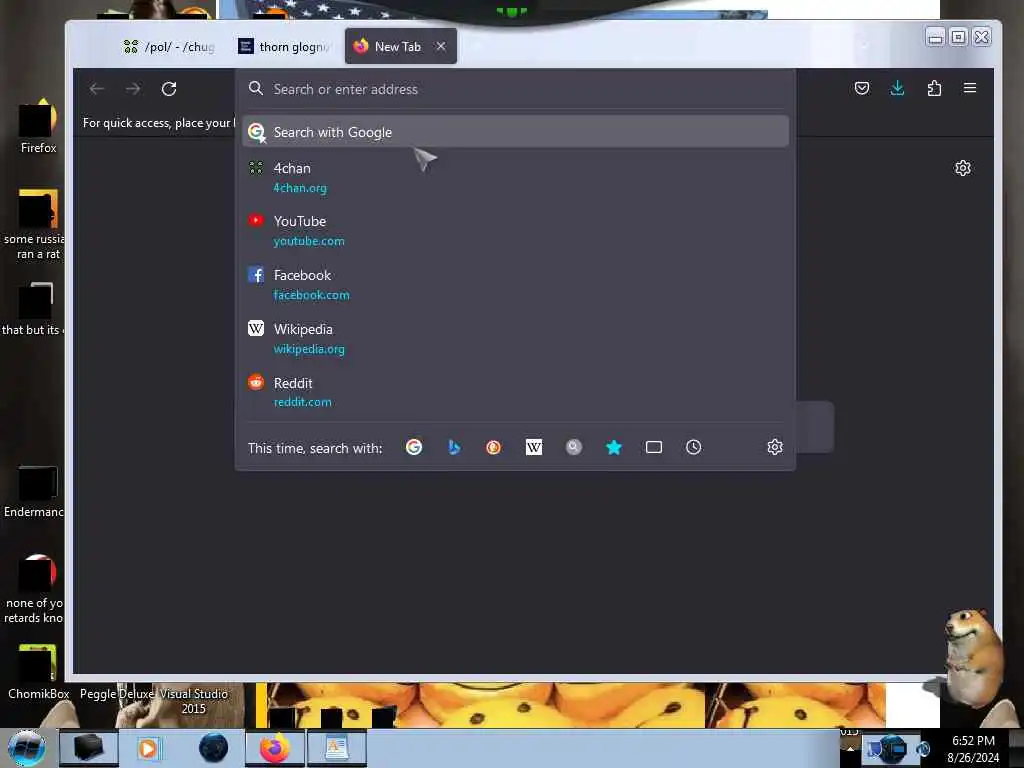The width and height of the screenshot is (1024, 768).
Task: Click Firefox in the taskbar
Action: click(275, 748)
